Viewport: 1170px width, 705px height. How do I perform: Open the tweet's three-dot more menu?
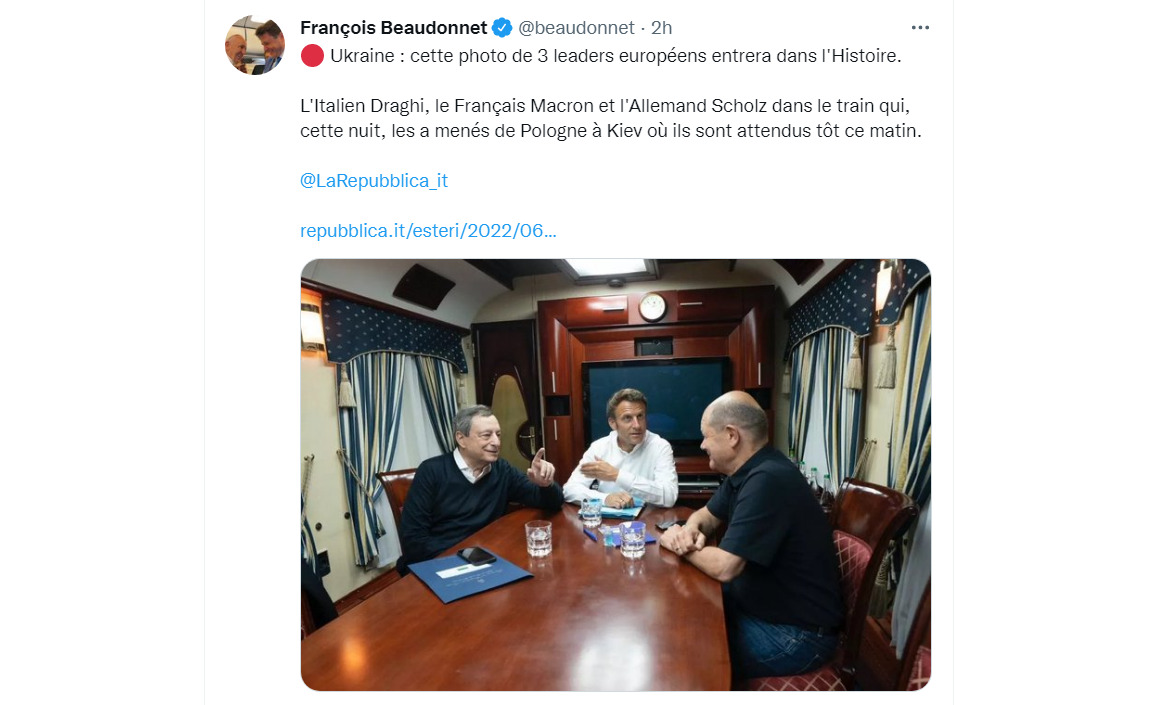[x=920, y=28]
